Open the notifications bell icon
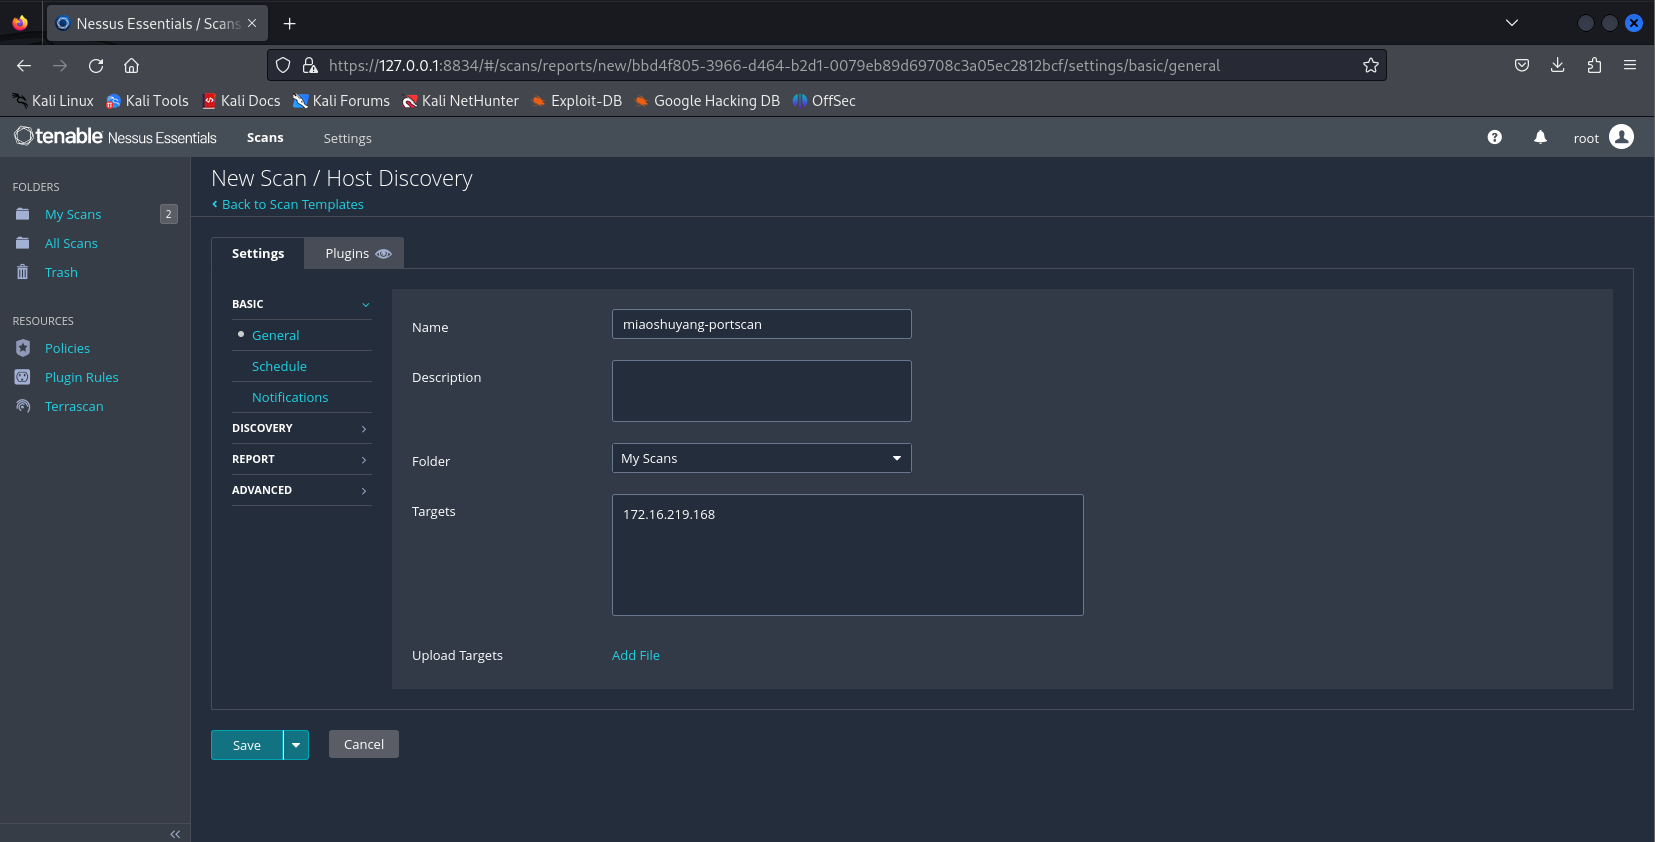Viewport: 1655px width, 842px height. coord(1540,137)
